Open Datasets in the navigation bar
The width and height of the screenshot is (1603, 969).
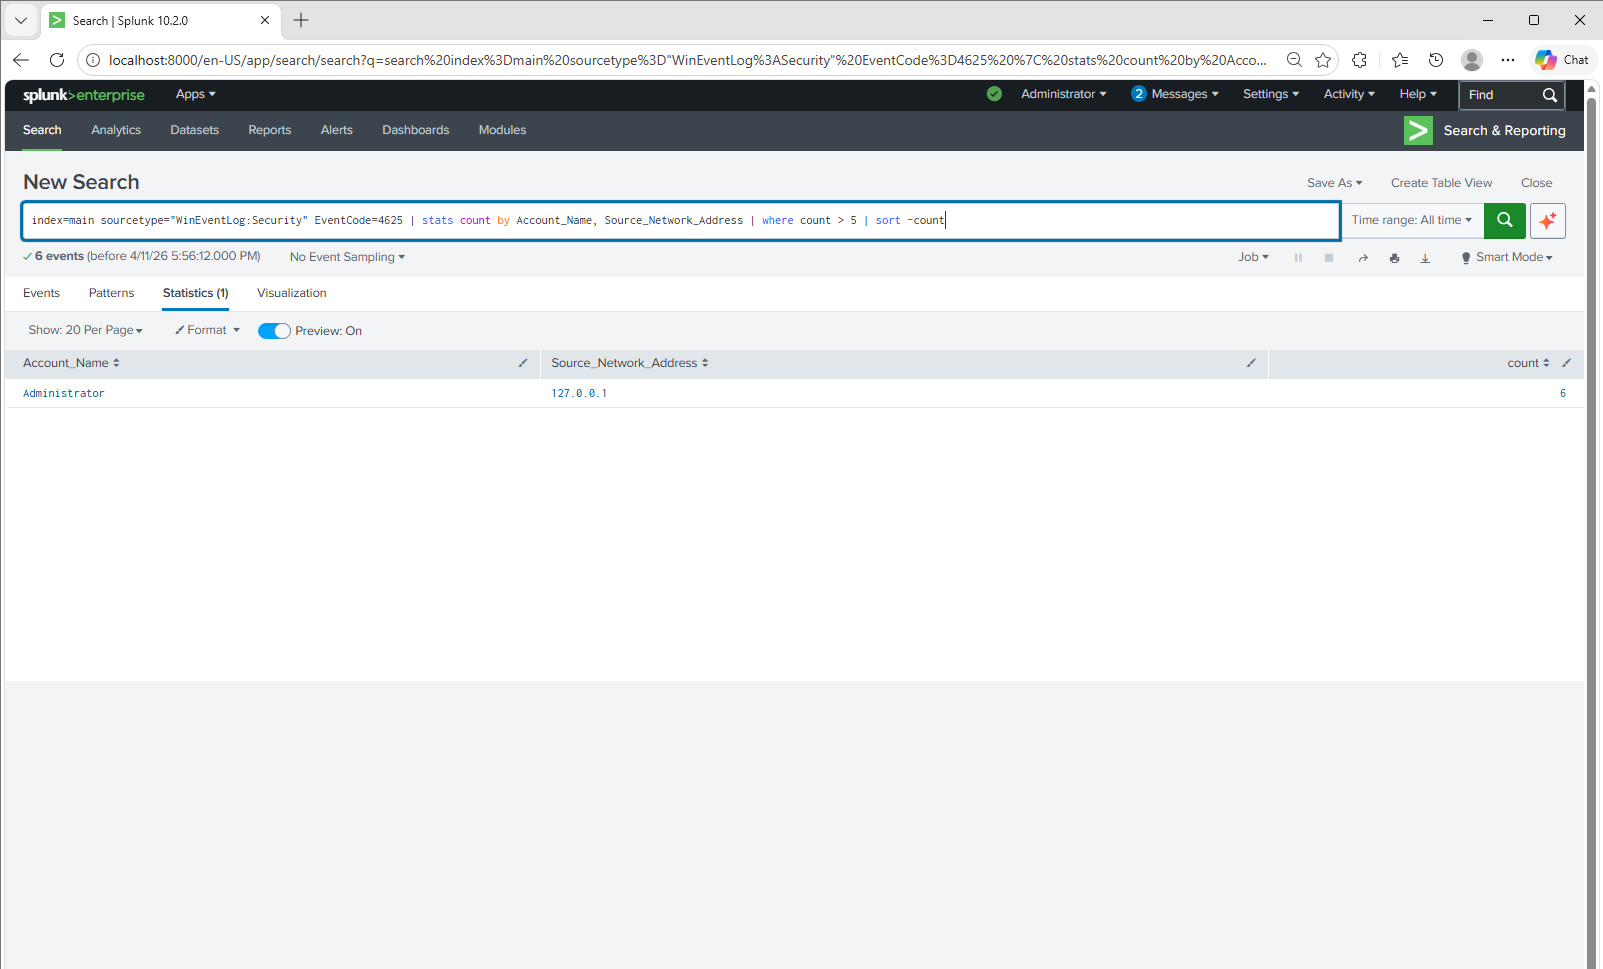click(195, 130)
